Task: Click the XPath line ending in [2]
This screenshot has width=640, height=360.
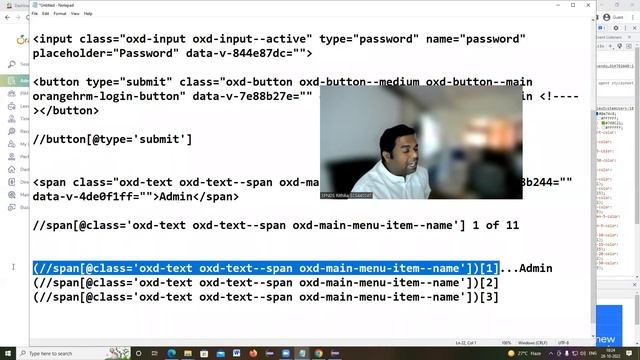Action: point(266,282)
